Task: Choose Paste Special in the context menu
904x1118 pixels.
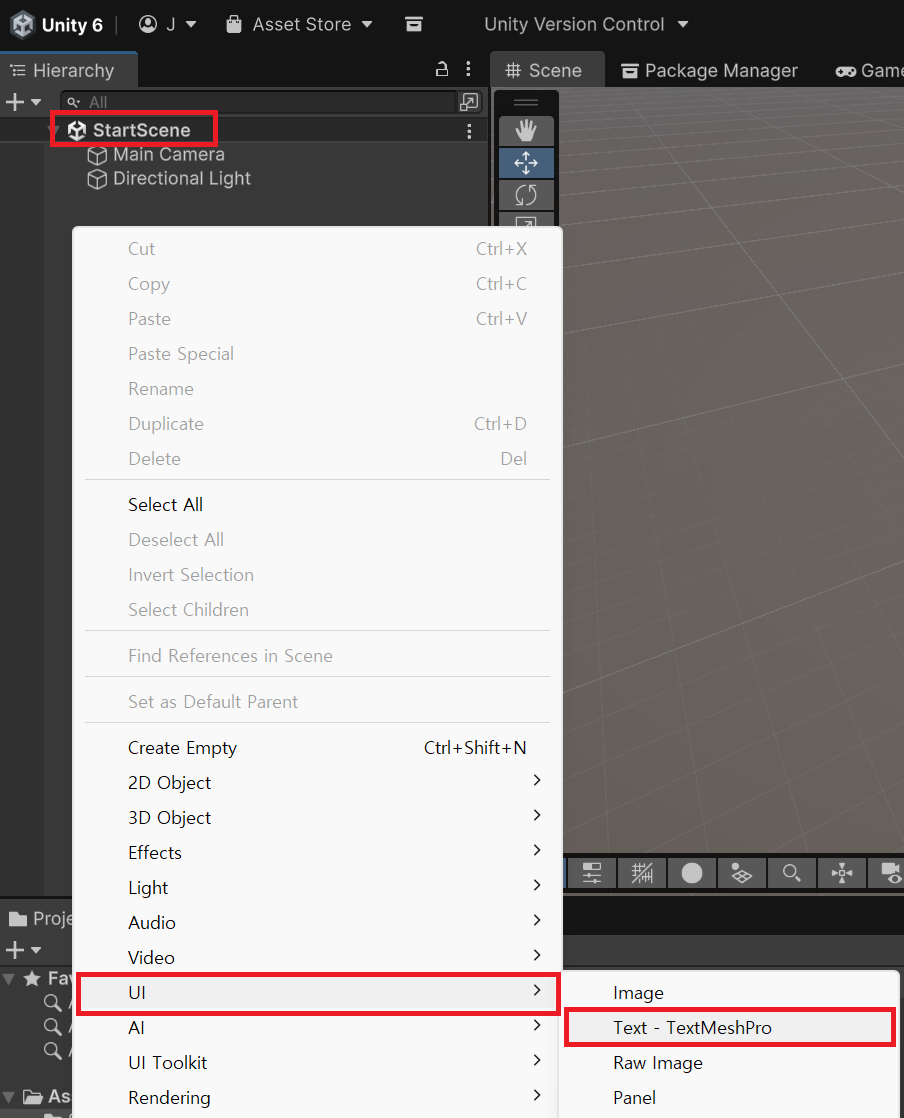Action: click(x=317, y=354)
